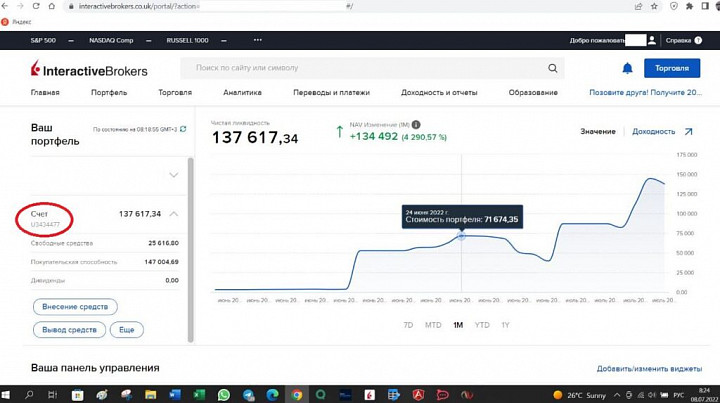This screenshot has height=403, width=720.
Task: Go to browser home page icon
Action: [51, 6]
